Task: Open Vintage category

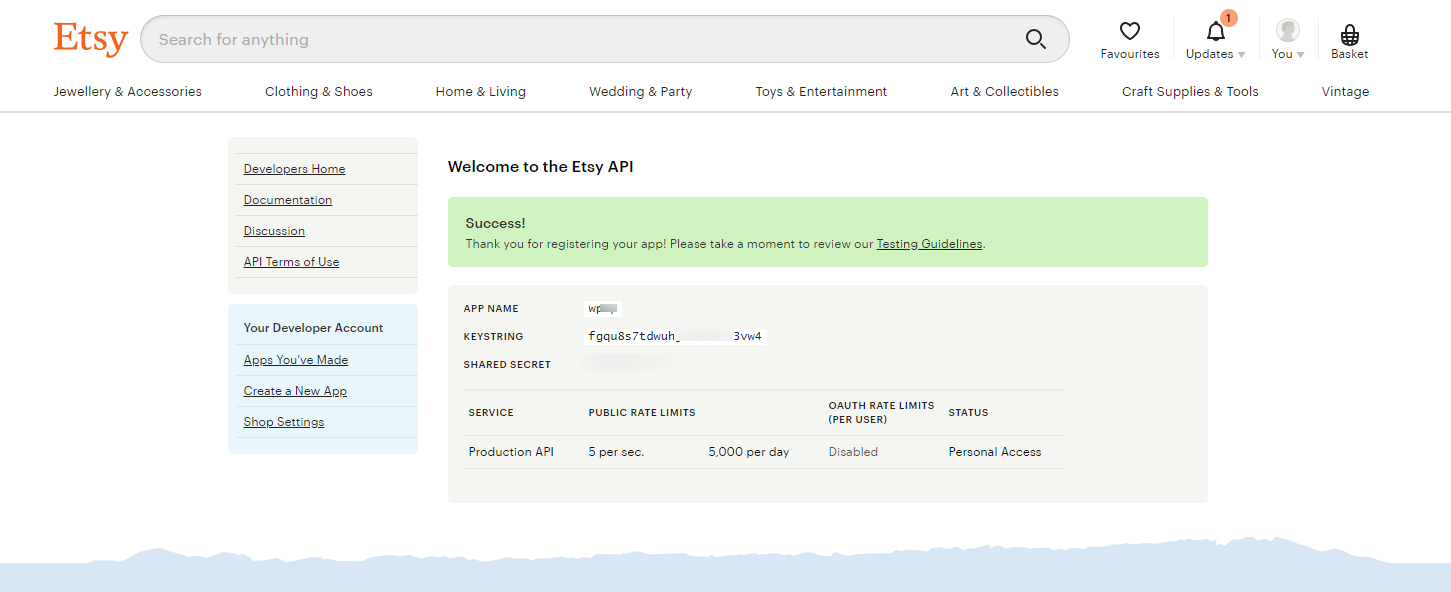Action: [1345, 91]
